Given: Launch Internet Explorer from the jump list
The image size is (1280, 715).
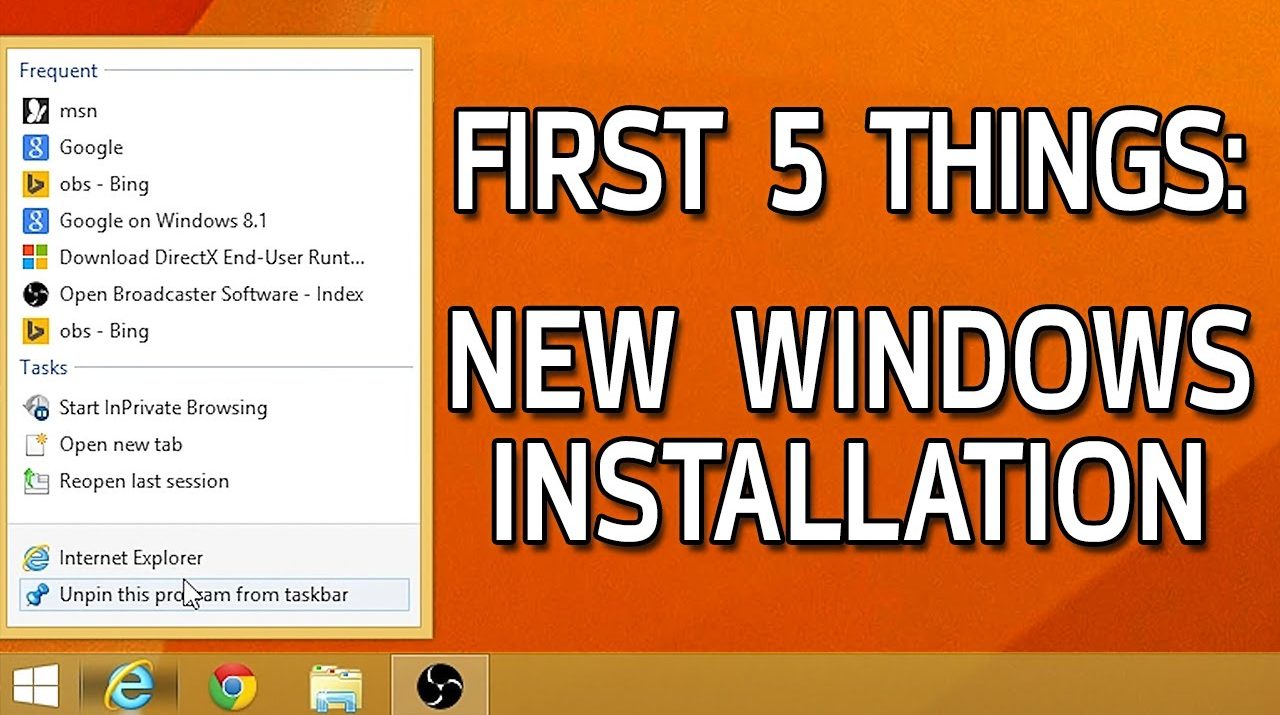Looking at the screenshot, I should (x=130, y=558).
